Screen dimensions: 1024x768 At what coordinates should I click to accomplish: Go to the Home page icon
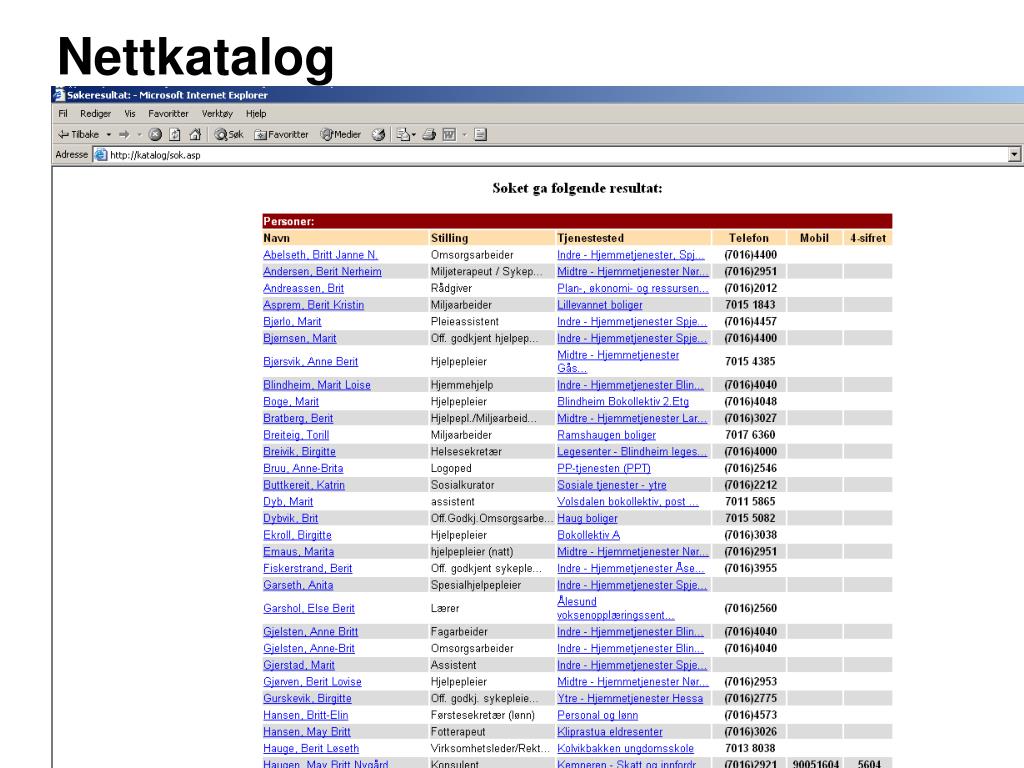click(x=195, y=135)
